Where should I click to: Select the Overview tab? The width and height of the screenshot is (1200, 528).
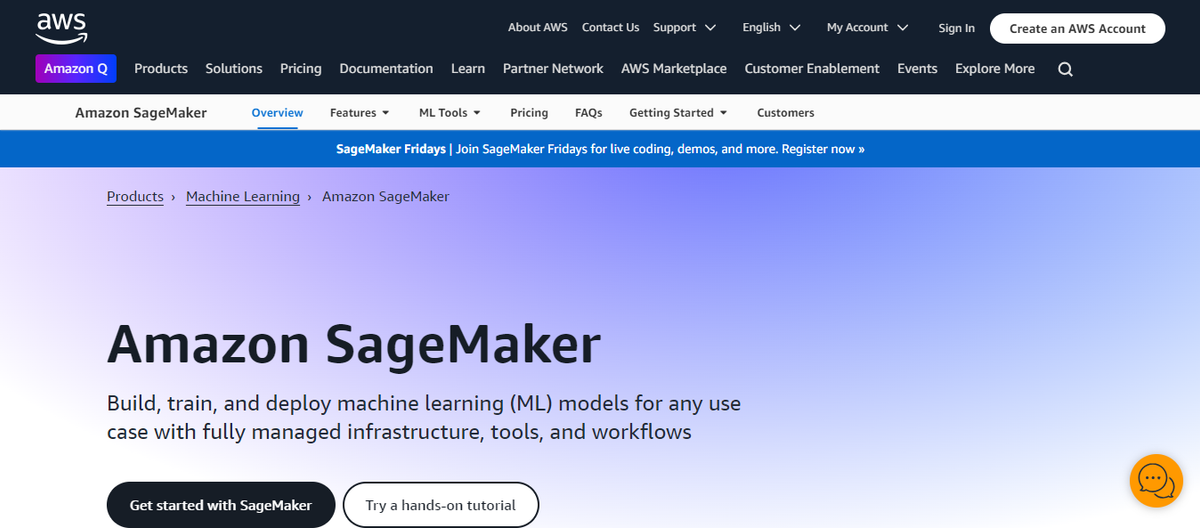click(x=277, y=113)
